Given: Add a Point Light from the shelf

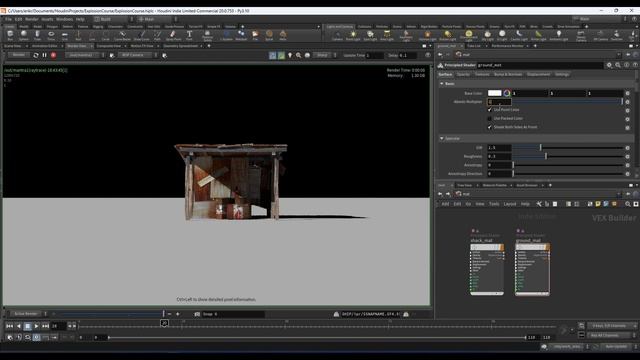Looking at the screenshot, I should coord(353,36).
